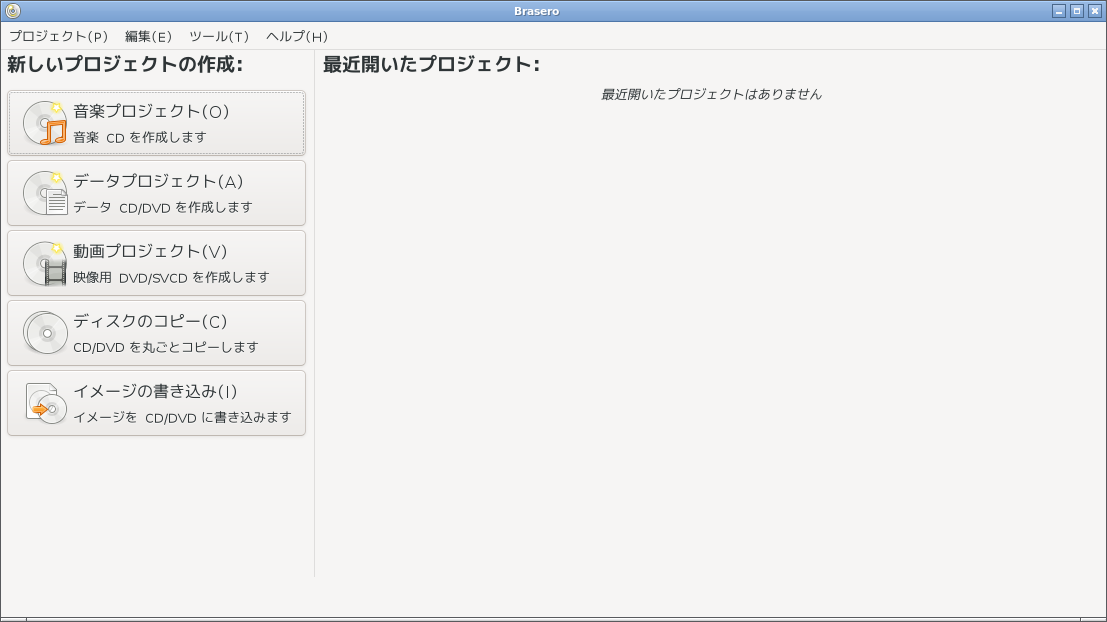
Task: Begin a video DVD/SVCD project
Action: 156,262
